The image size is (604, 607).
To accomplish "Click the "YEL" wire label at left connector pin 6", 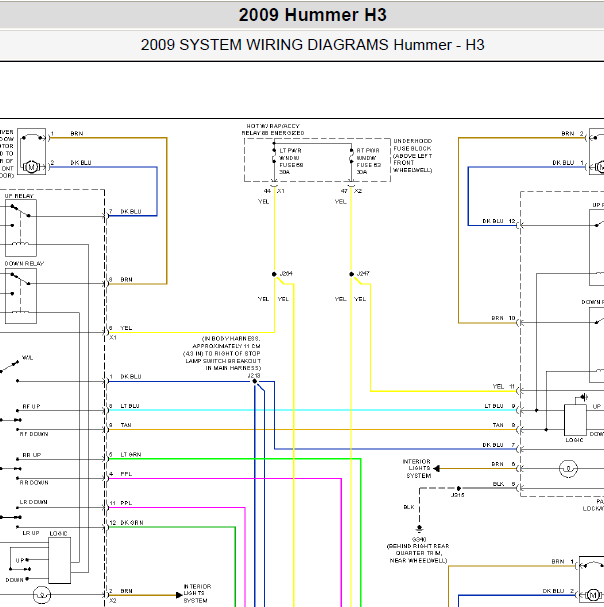I will 126,328.
